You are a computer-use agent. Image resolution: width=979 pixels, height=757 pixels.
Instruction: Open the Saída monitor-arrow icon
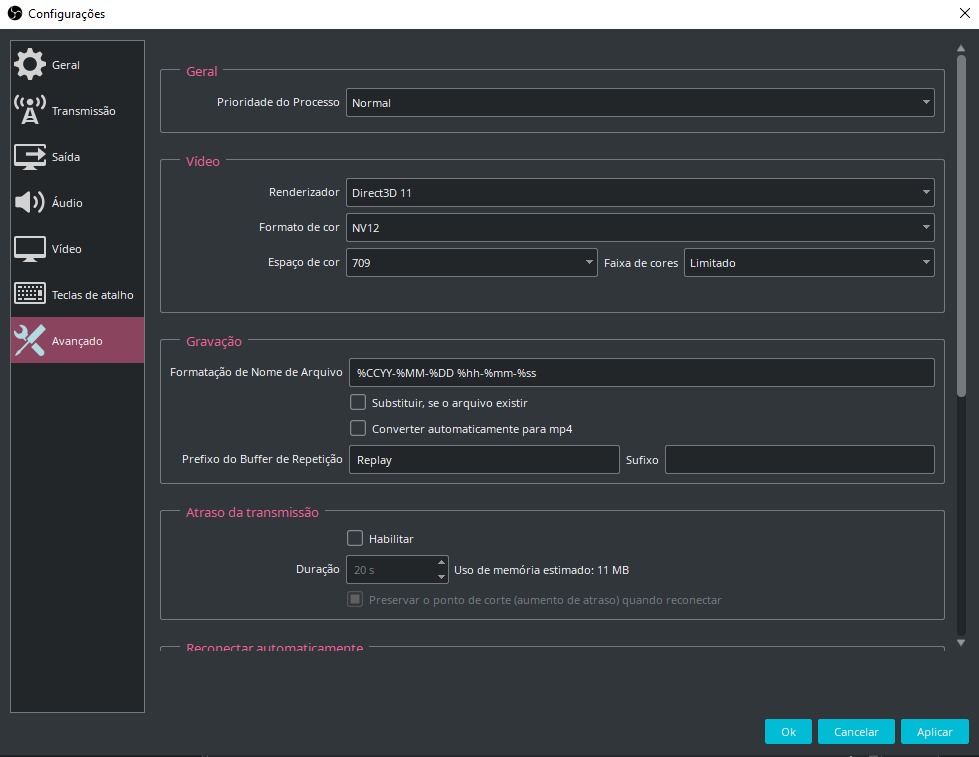point(30,157)
